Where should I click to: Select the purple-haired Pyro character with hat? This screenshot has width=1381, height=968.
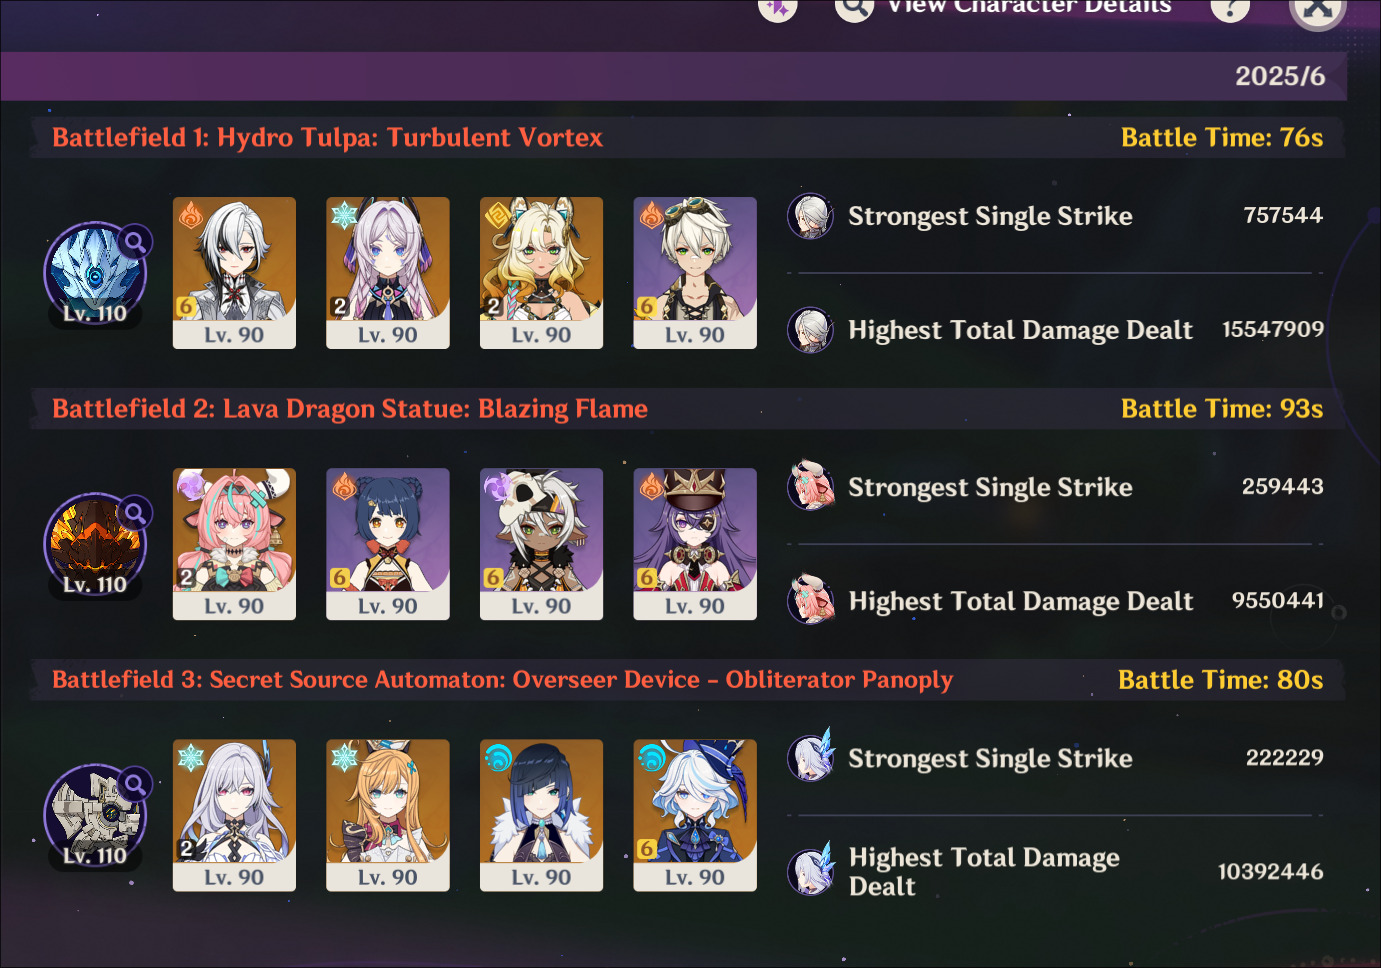click(695, 544)
